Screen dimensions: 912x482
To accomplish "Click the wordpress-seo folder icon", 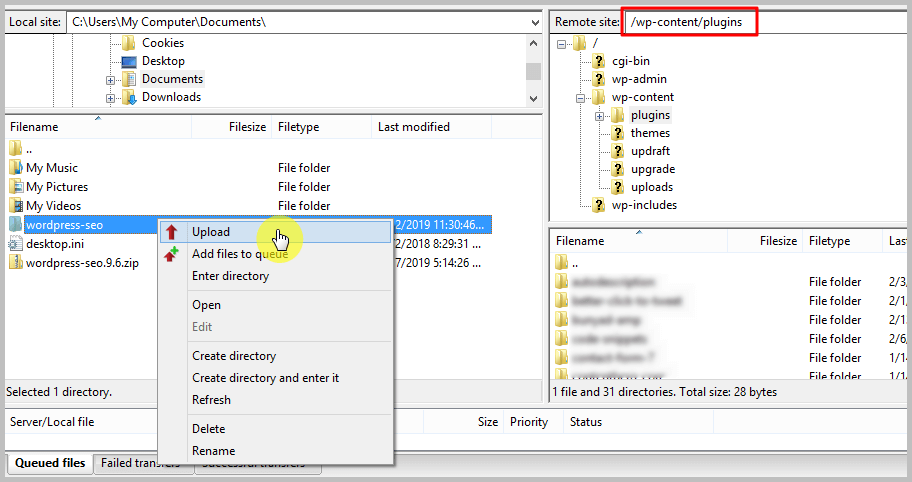I will tap(16, 225).
